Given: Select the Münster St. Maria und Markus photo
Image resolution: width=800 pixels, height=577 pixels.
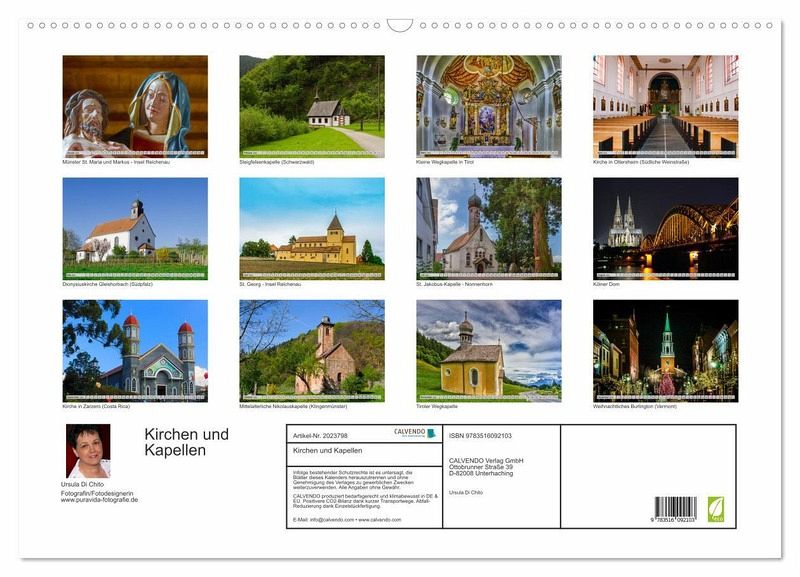Looking at the screenshot, I should click(x=135, y=106).
